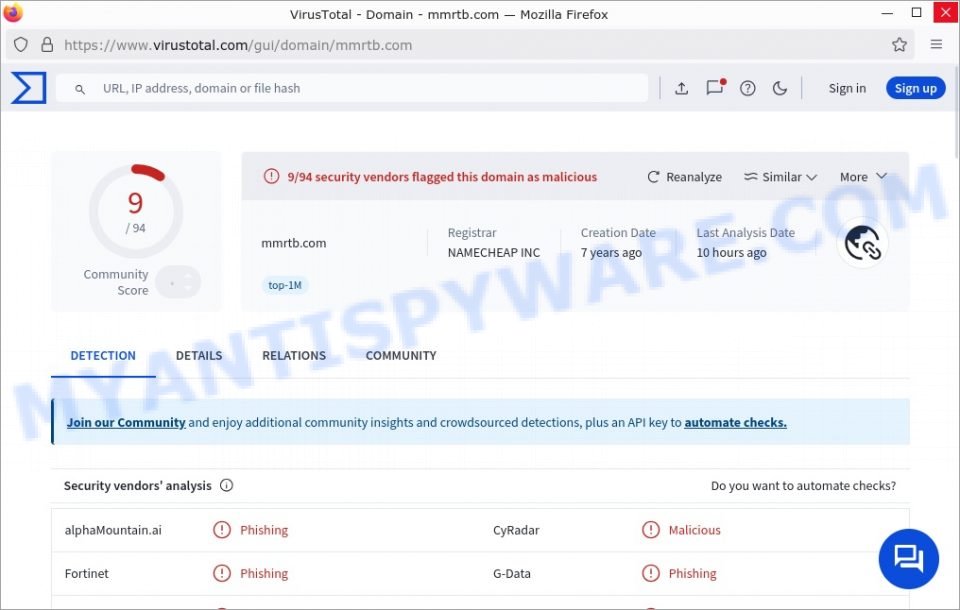Click the warning icon next to CyRadar Malicious
Image resolution: width=960 pixels, height=610 pixels.
(x=651, y=530)
